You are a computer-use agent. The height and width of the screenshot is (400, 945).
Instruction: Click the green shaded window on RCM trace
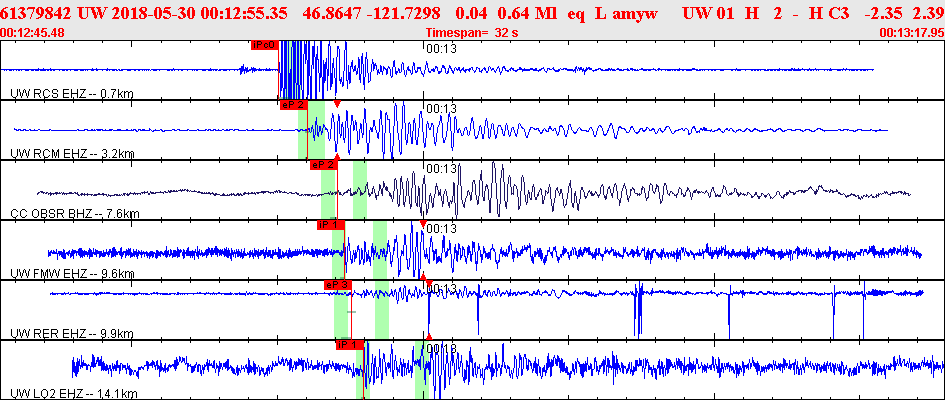(x=312, y=130)
